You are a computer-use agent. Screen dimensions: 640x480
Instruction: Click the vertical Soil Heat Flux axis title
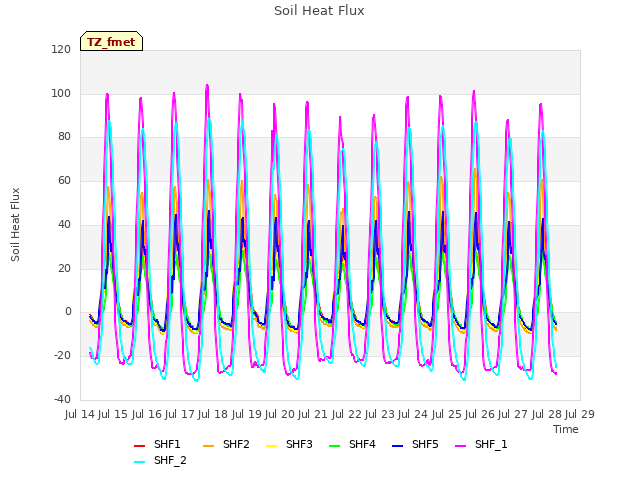(15, 224)
